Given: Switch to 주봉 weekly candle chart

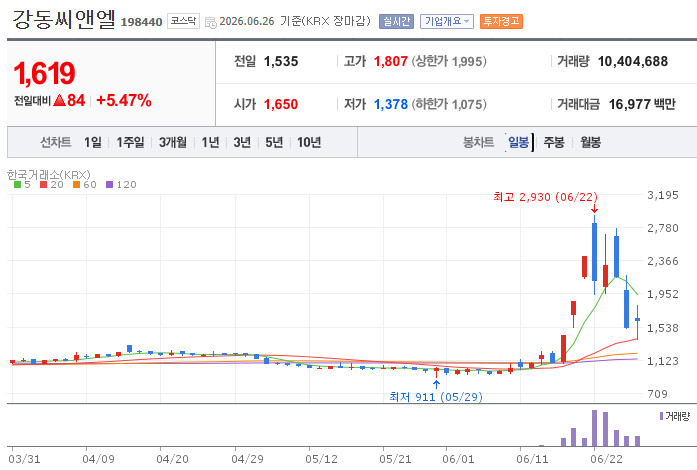Looking at the screenshot, I should [554, 142].
